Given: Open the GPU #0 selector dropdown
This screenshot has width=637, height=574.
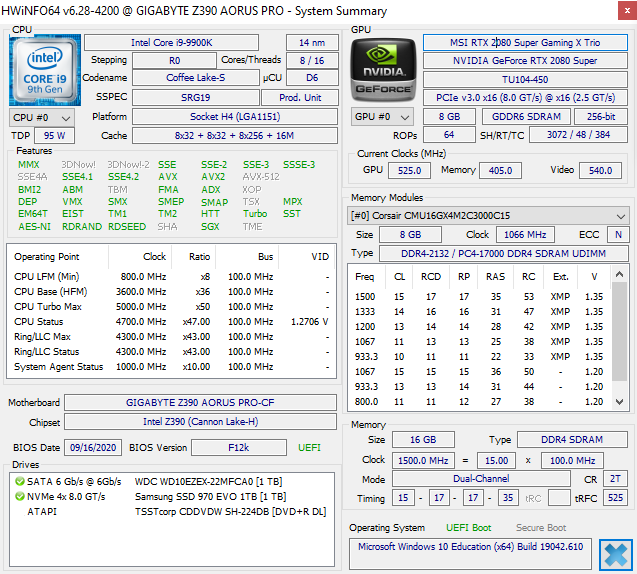Looking at the screenshot, I should coord(382,117).
